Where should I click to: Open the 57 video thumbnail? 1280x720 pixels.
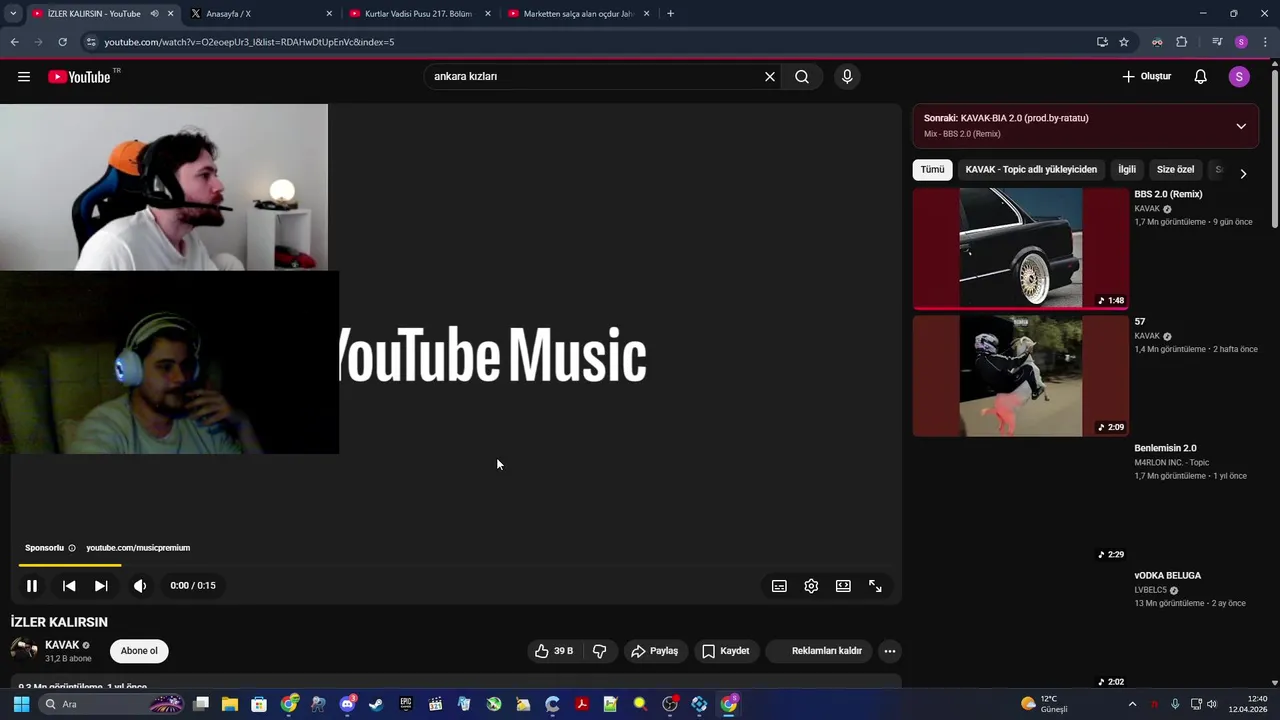[1020, 376]
